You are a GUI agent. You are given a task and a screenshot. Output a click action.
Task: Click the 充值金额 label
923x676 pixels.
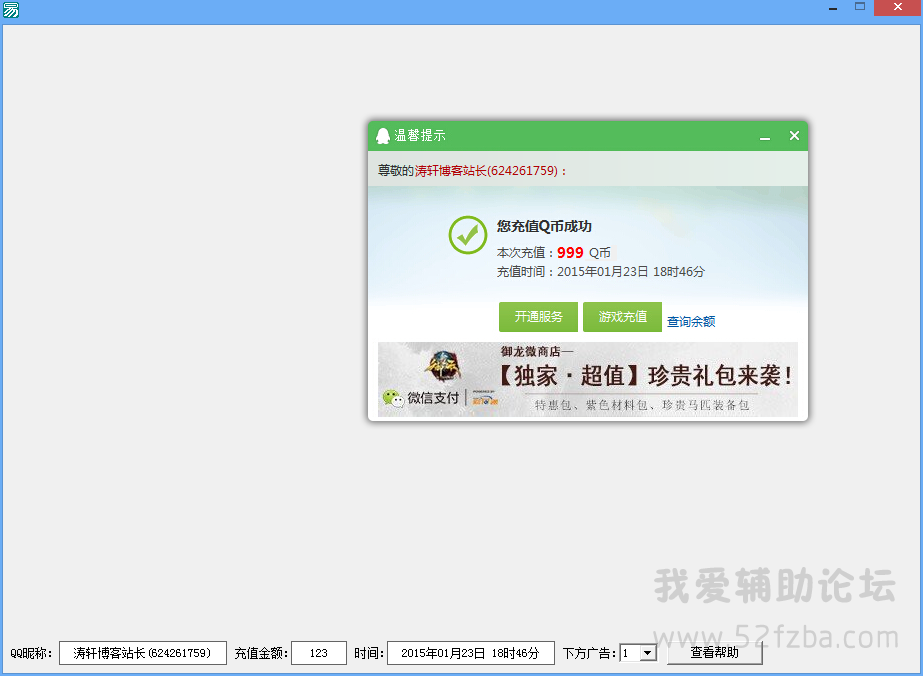(x=261, y=653)
